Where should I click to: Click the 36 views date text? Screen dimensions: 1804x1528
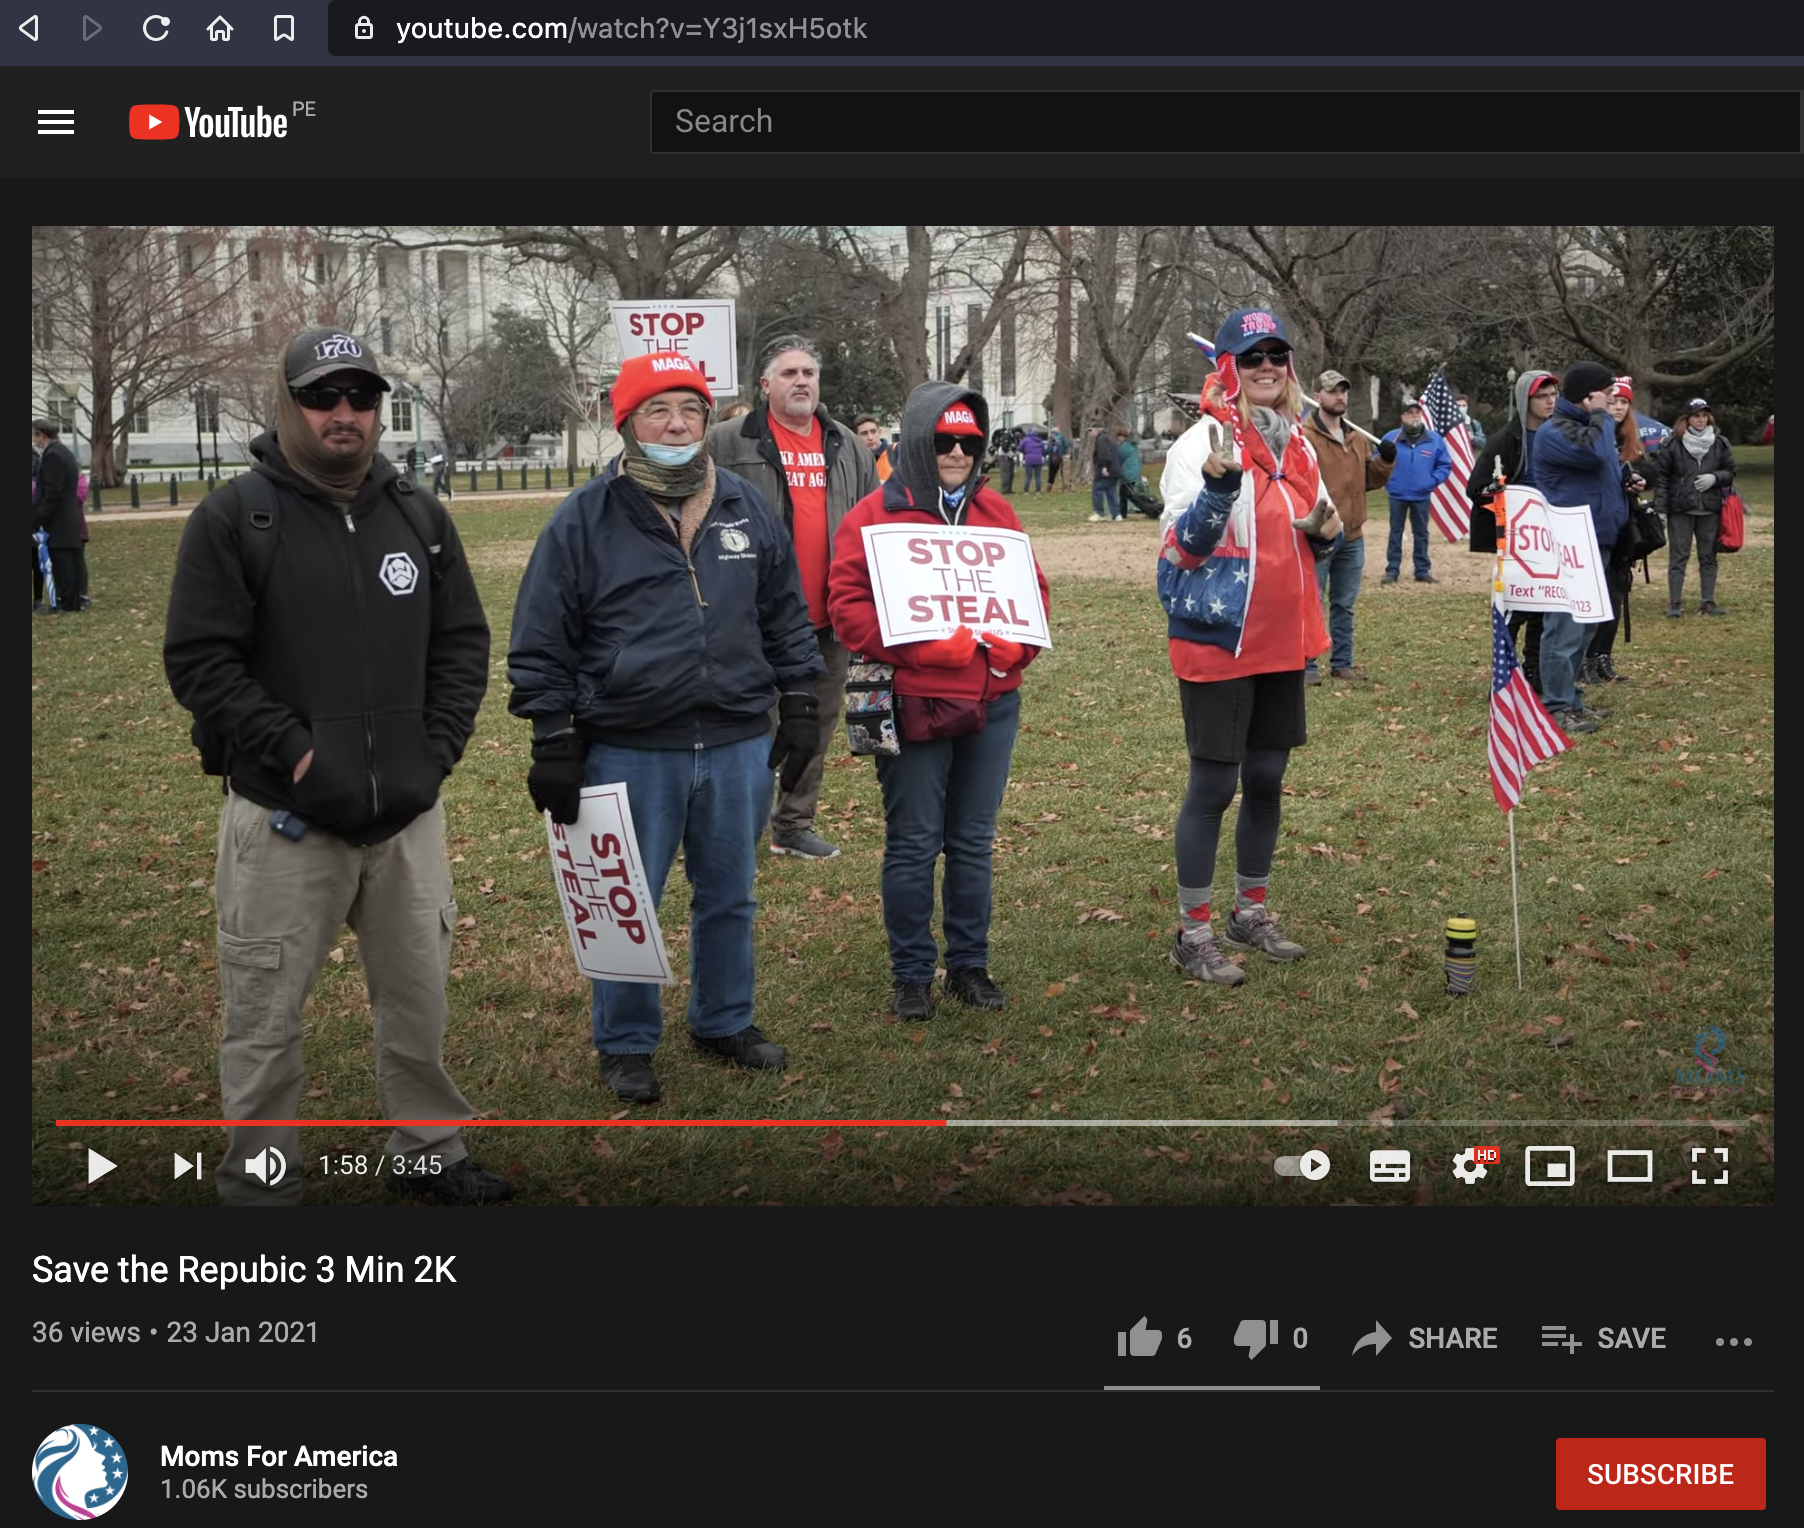tap(175, 1332)
